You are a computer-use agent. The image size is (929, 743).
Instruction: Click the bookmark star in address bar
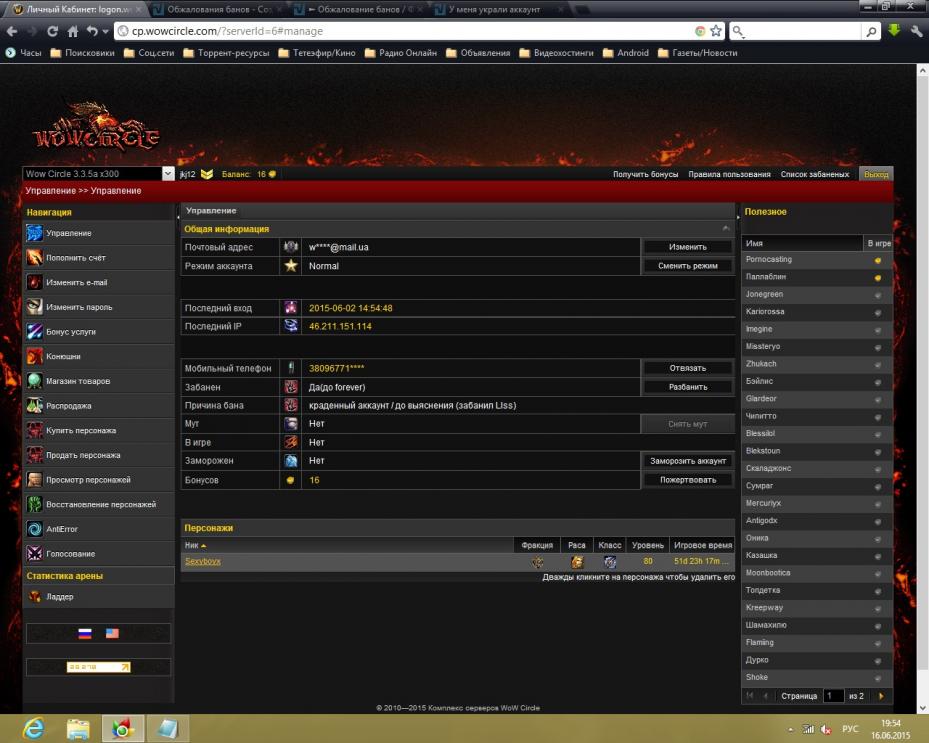click(716, 31)
